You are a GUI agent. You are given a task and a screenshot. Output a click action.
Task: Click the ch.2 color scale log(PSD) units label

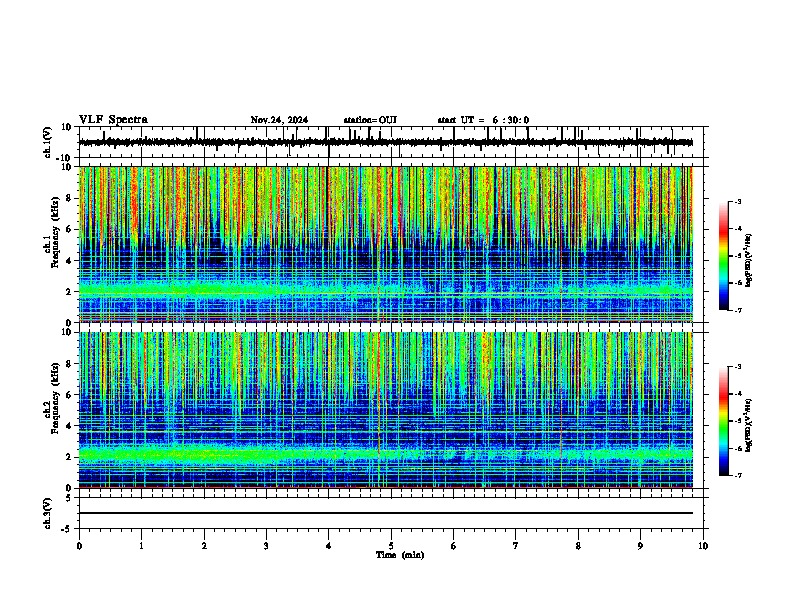click(749, 425)
